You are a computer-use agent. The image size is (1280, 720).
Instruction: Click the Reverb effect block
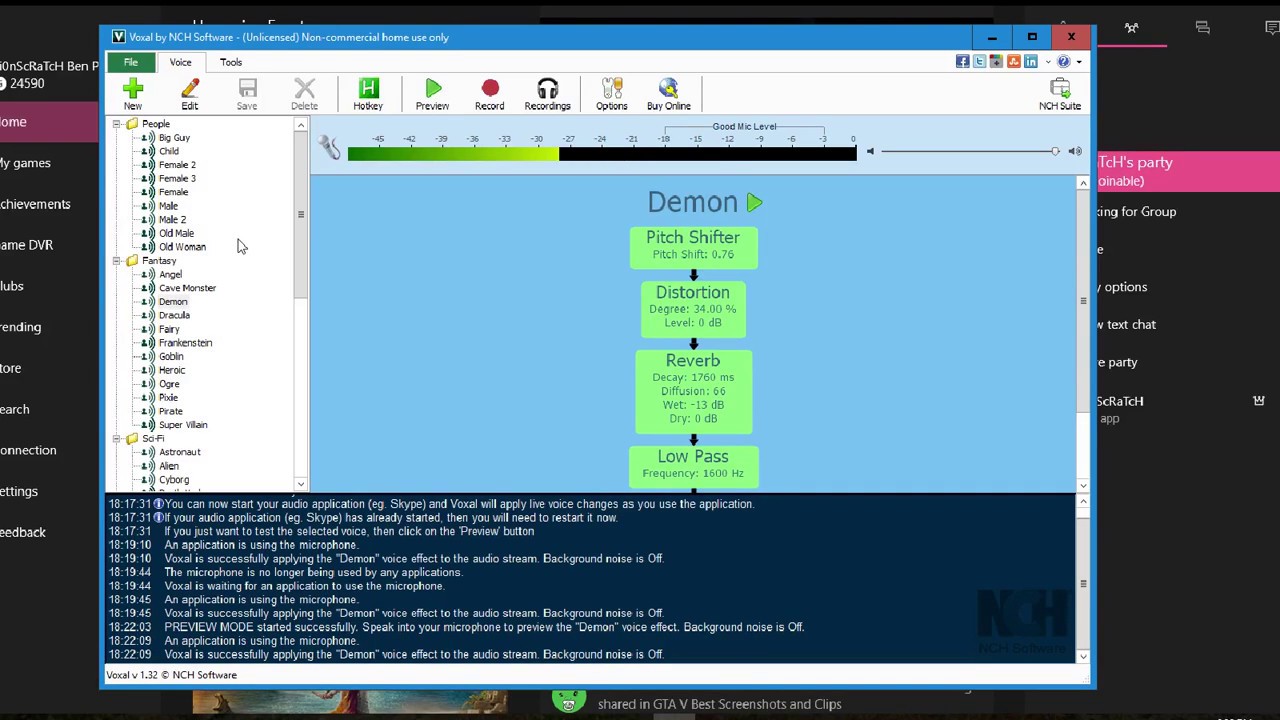click(693, 390)
